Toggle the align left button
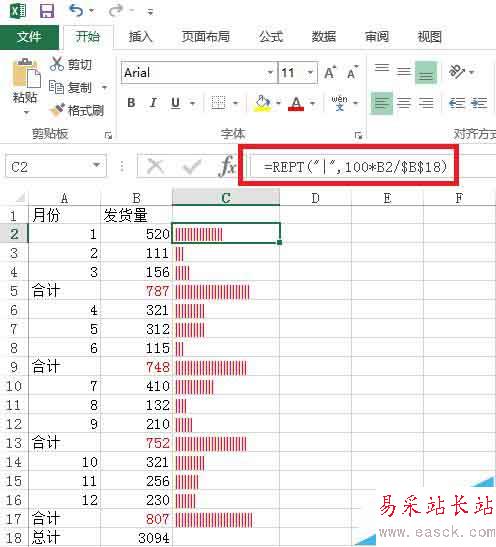This screenshot has height=547, width=496. click(382, 103)
